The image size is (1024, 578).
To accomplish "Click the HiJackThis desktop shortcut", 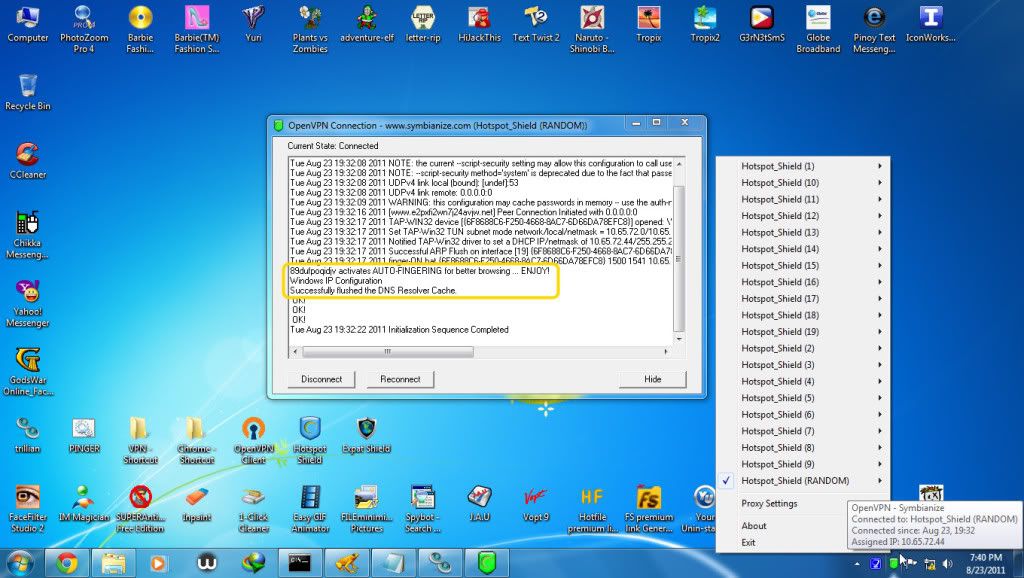I will (x=479, y=24).
